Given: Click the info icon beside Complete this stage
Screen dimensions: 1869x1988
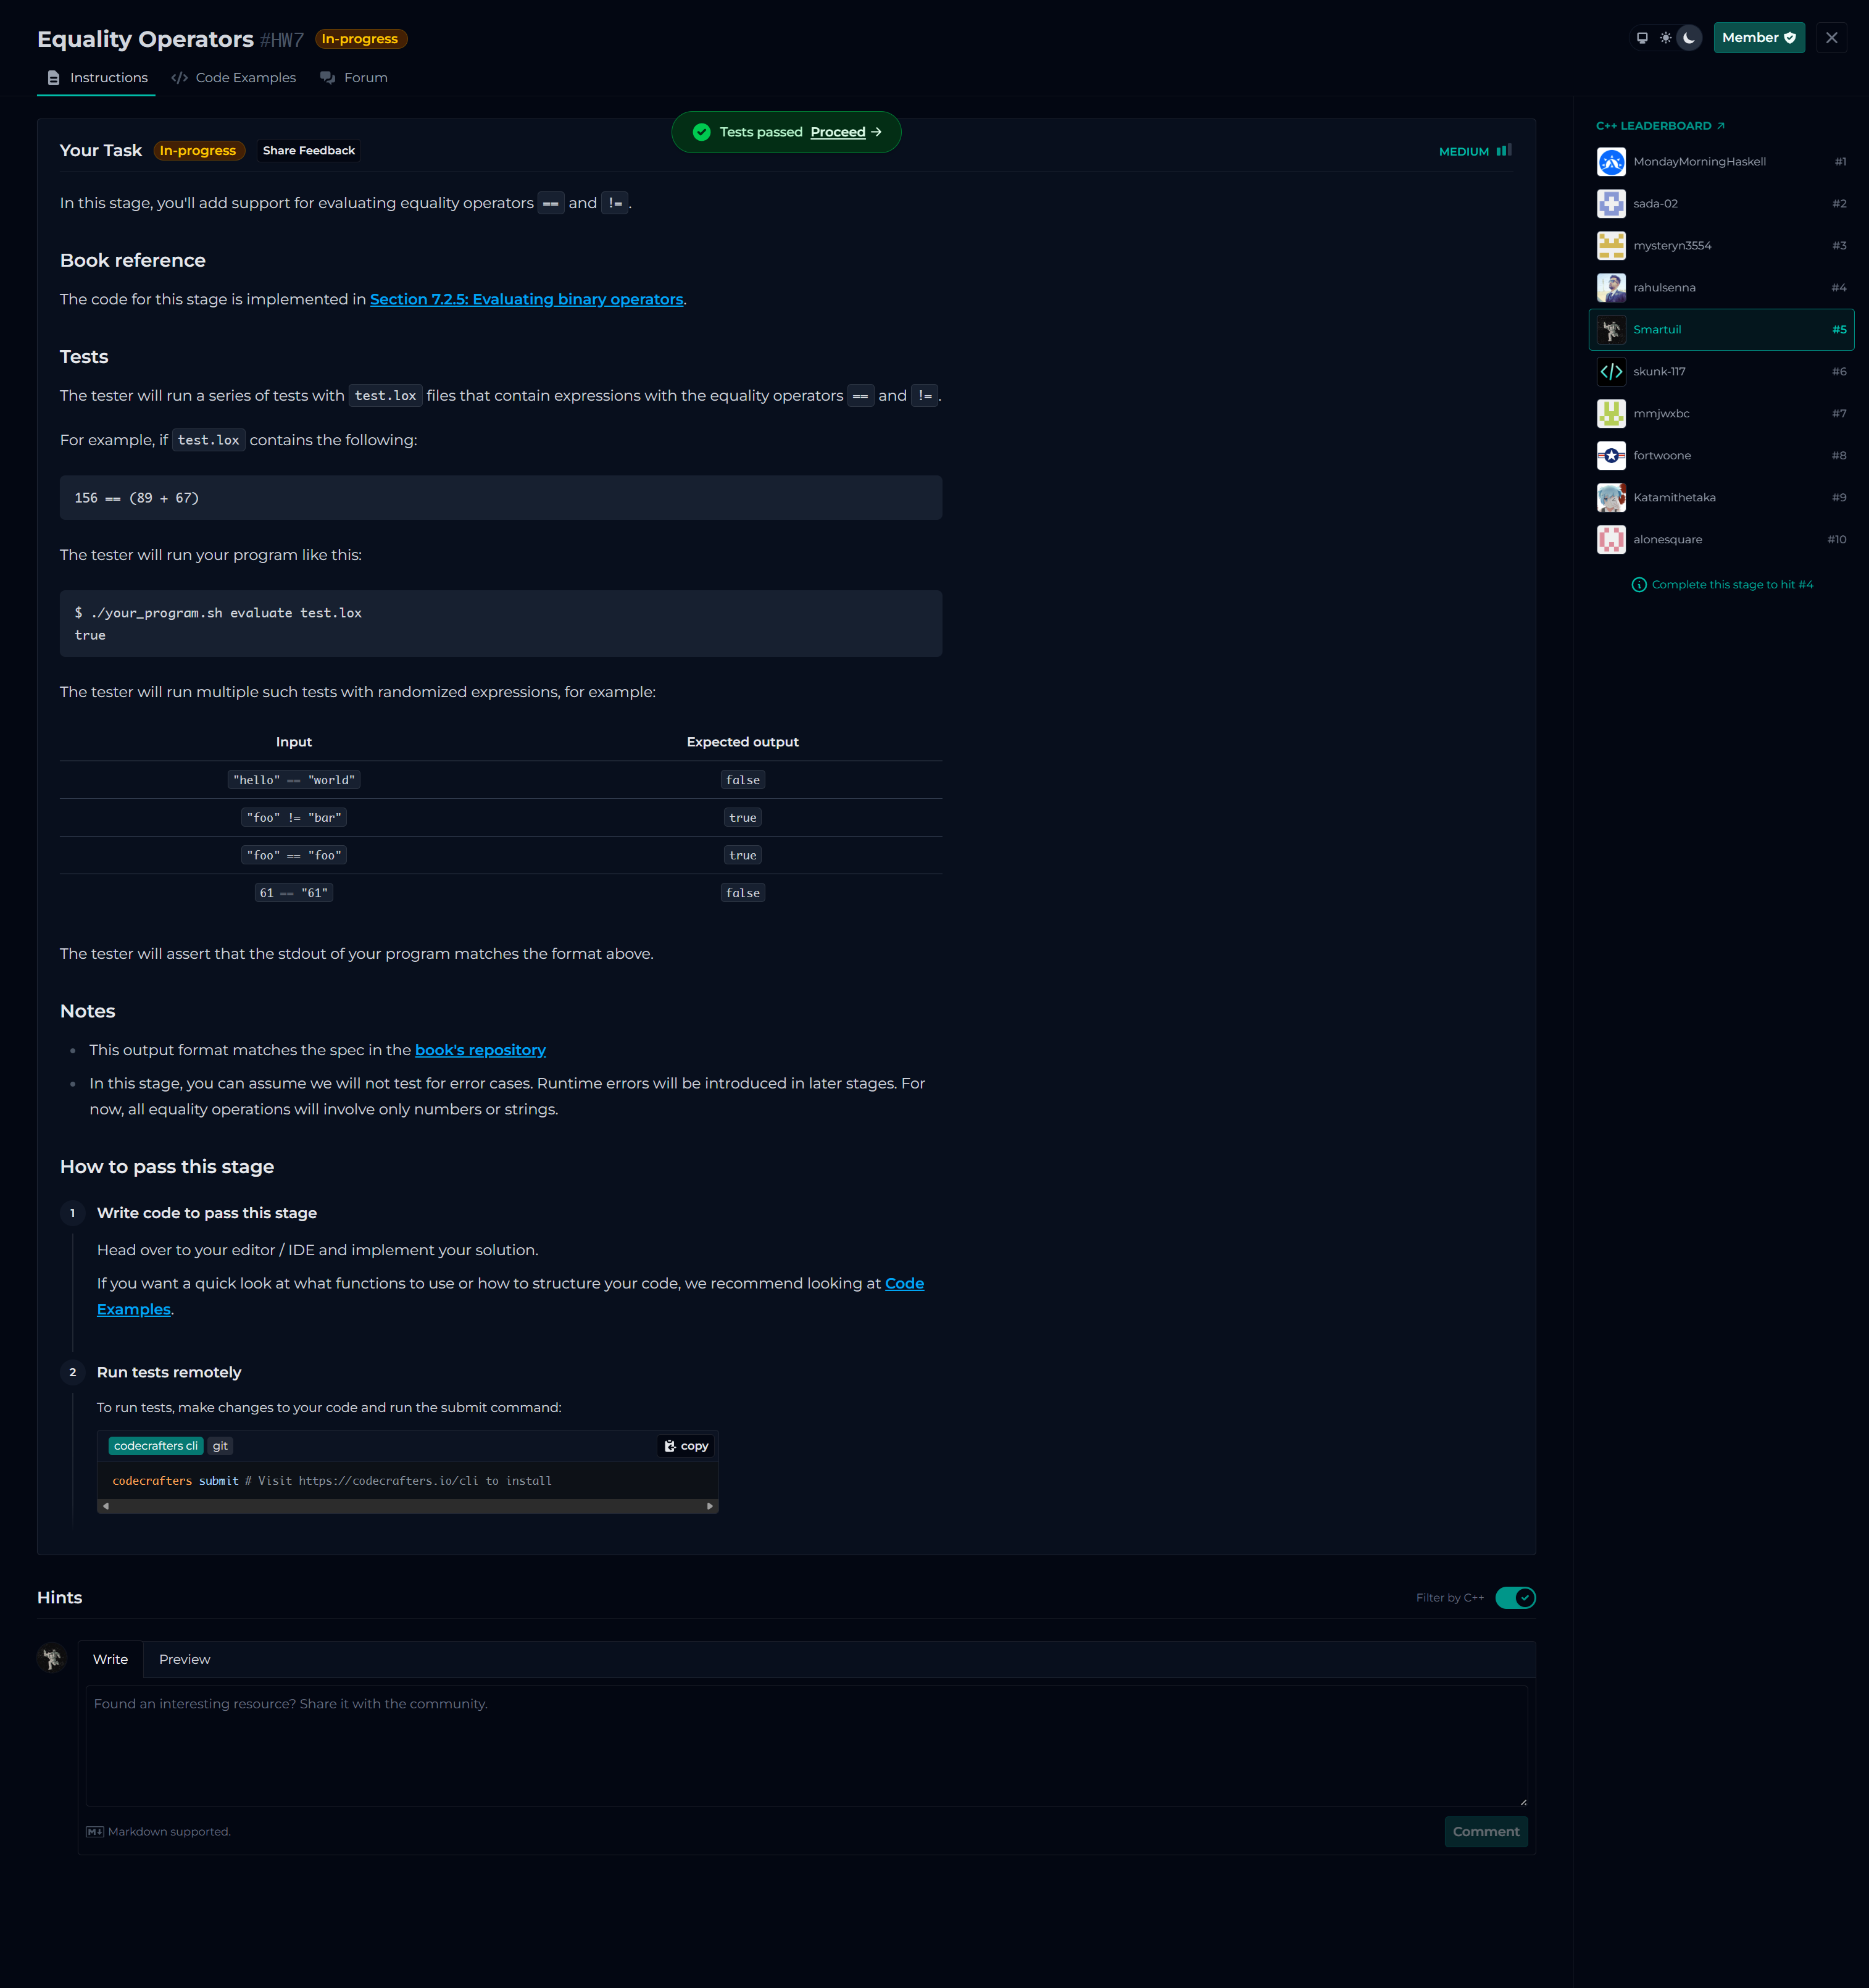Looking at the screenshot, I should 1638,585.
